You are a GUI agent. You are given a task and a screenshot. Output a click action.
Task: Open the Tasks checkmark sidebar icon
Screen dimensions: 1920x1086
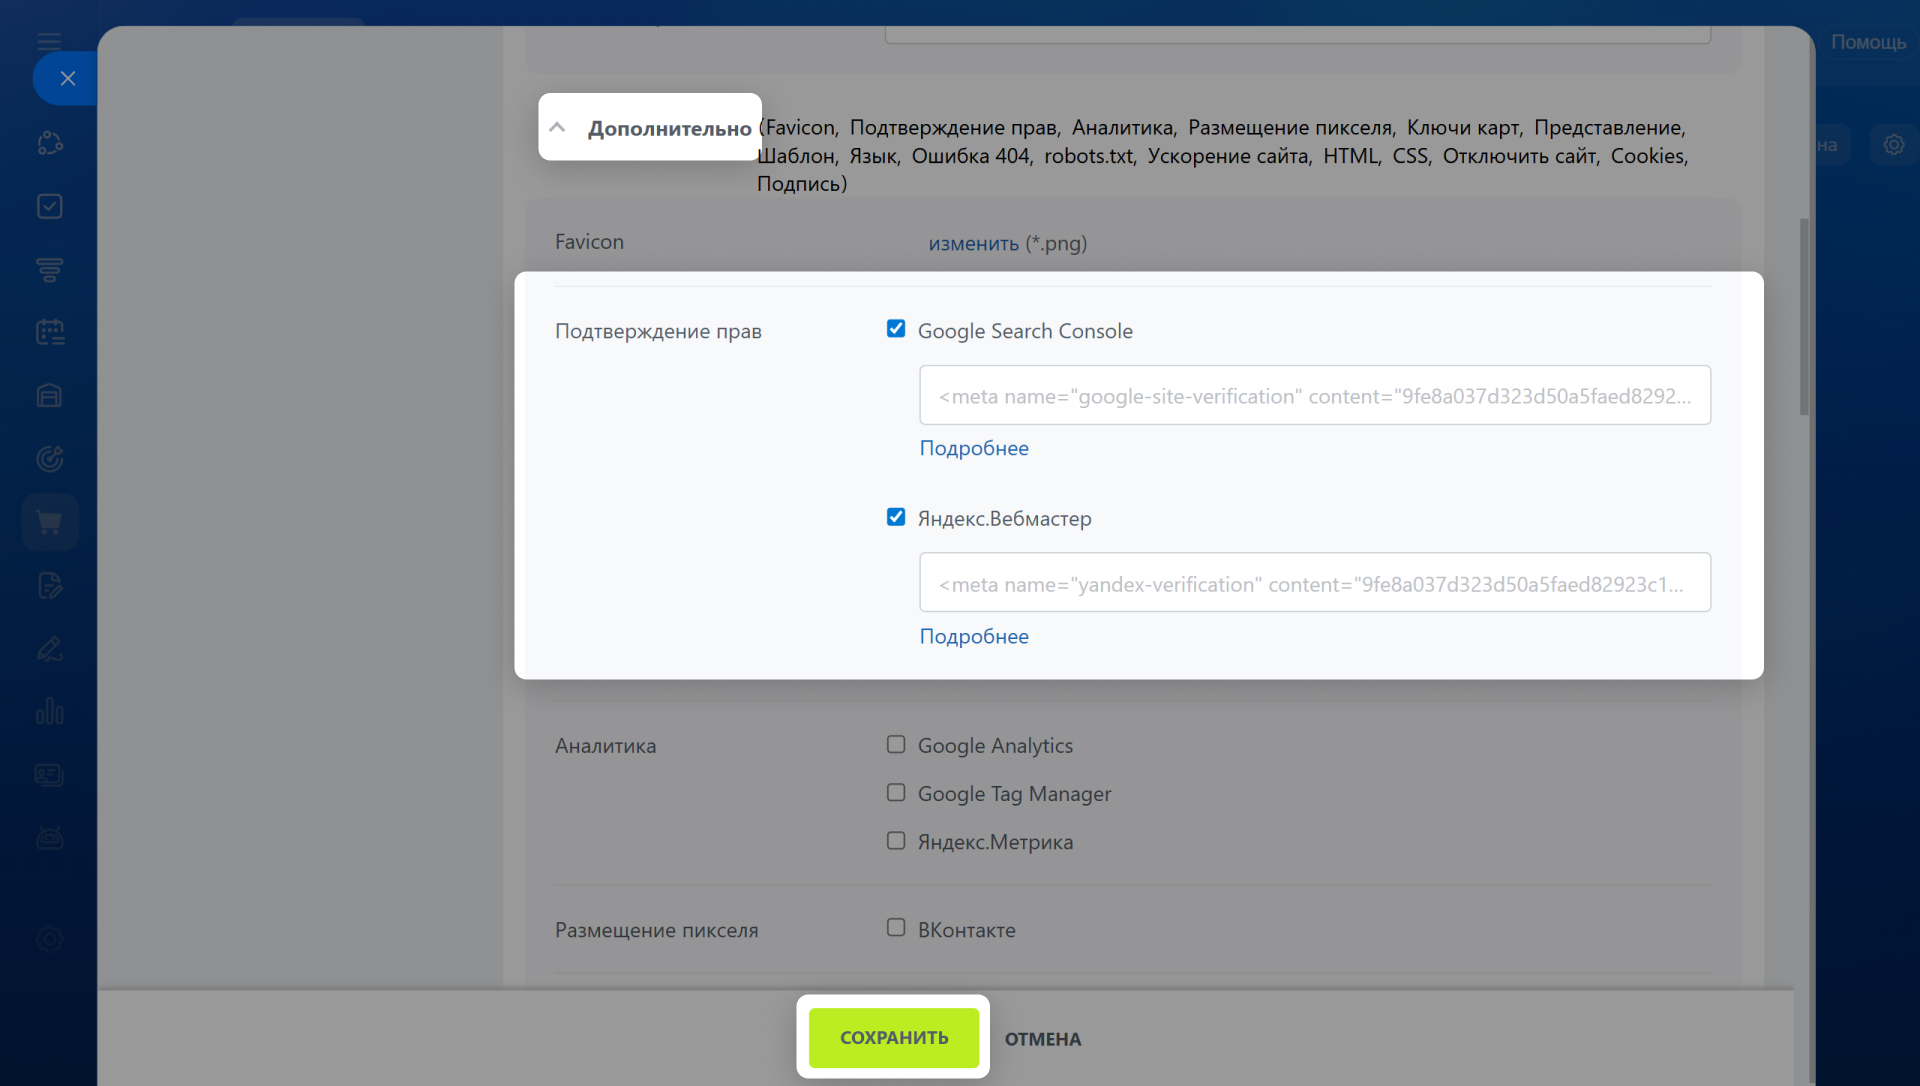pyautogui.click(x=50, y=206)
